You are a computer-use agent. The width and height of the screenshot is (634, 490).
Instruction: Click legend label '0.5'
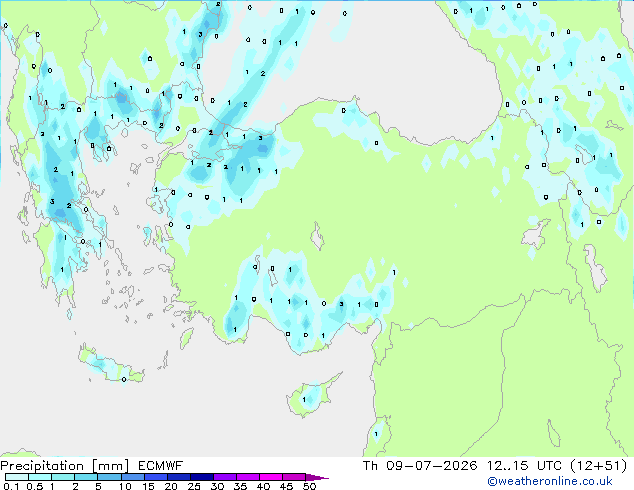[x=35, y=486]
